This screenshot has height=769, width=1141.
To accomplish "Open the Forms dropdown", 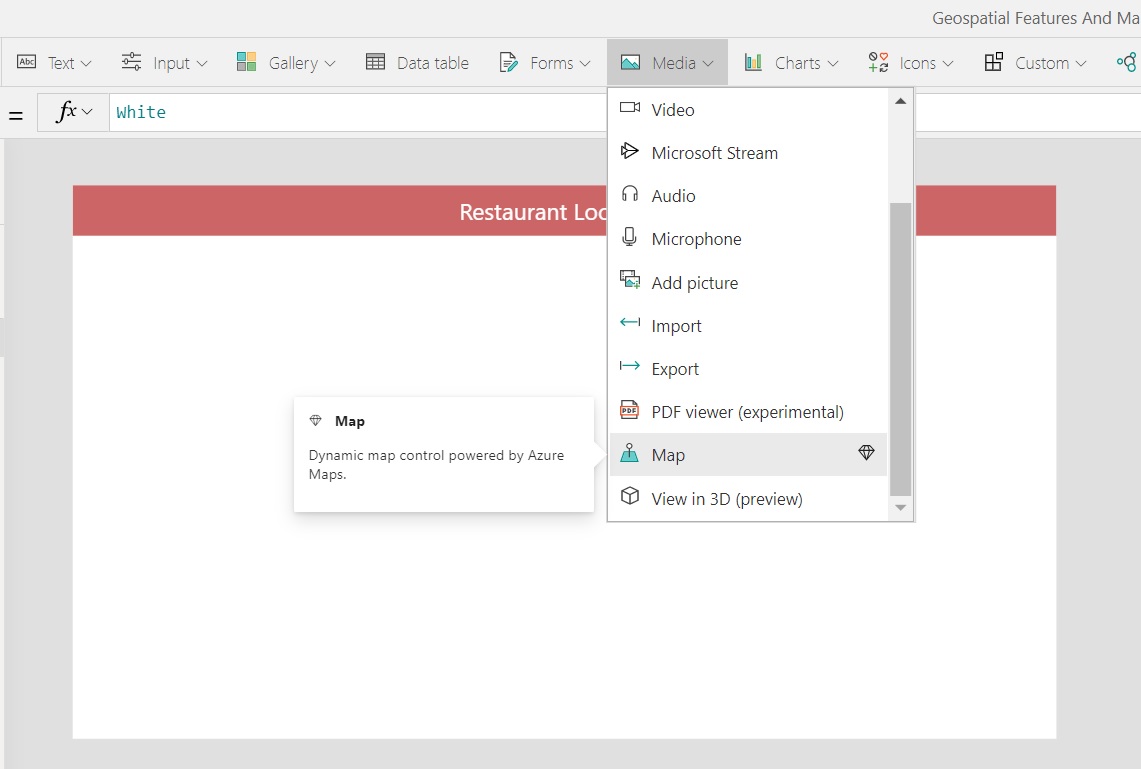I will point(545,63).
